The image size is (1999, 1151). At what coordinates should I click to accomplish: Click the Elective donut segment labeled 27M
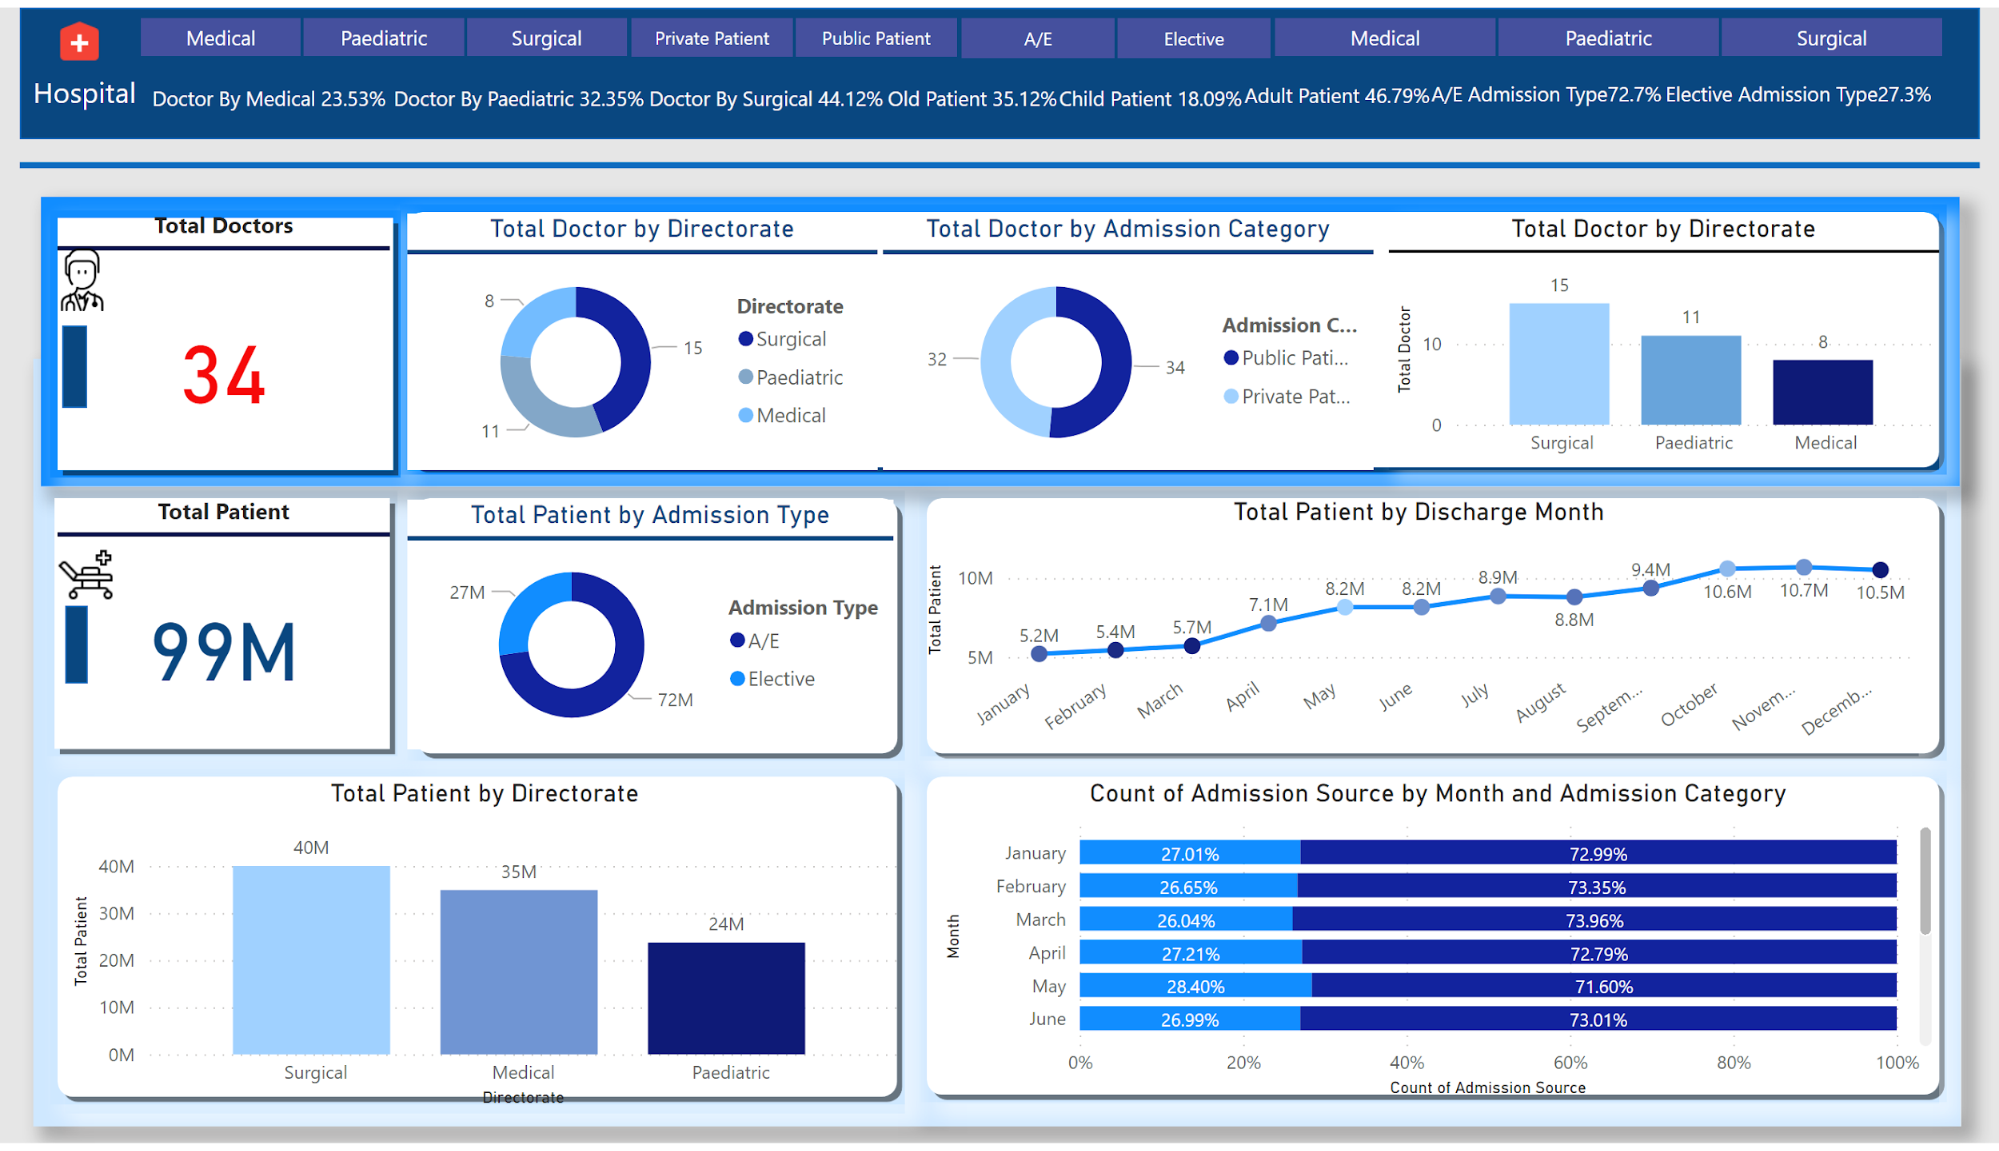pos(525,607)
